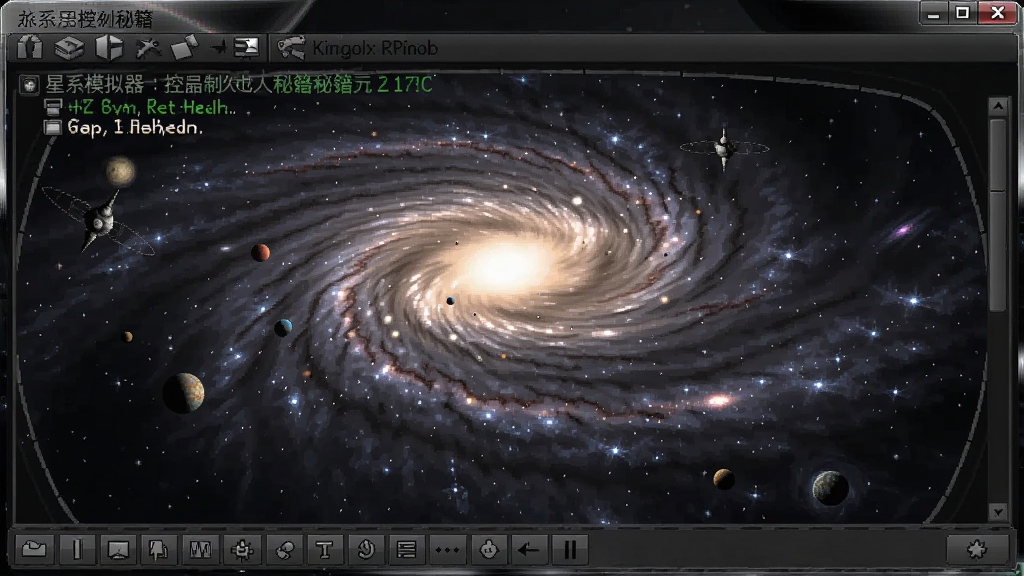Click the left arrow back button
This screenshot has height=576, width=1024.
pos(528,549)
